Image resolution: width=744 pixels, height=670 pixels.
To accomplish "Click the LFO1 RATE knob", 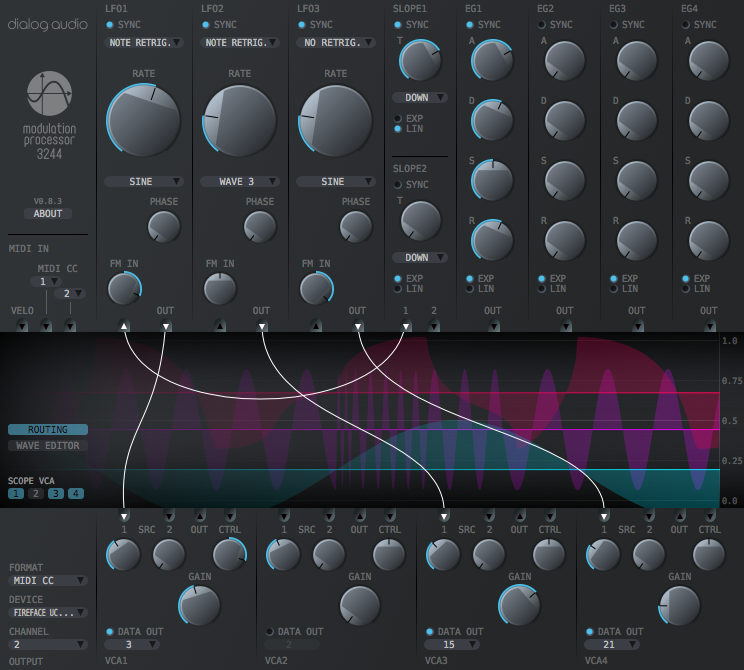I will click(143, 119).
